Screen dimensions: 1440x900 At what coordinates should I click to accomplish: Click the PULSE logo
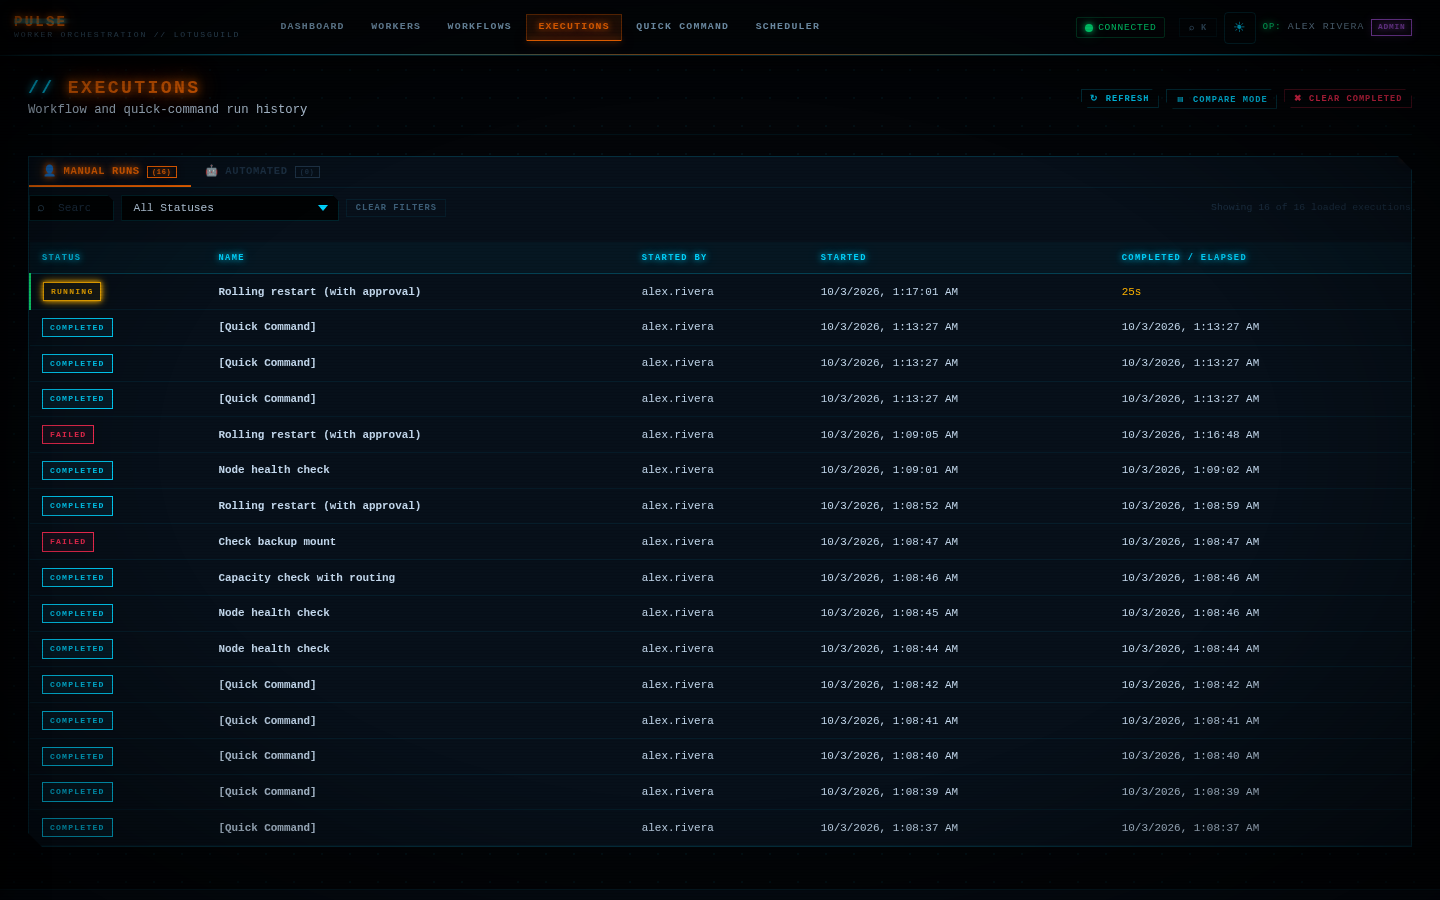[40, 21]
